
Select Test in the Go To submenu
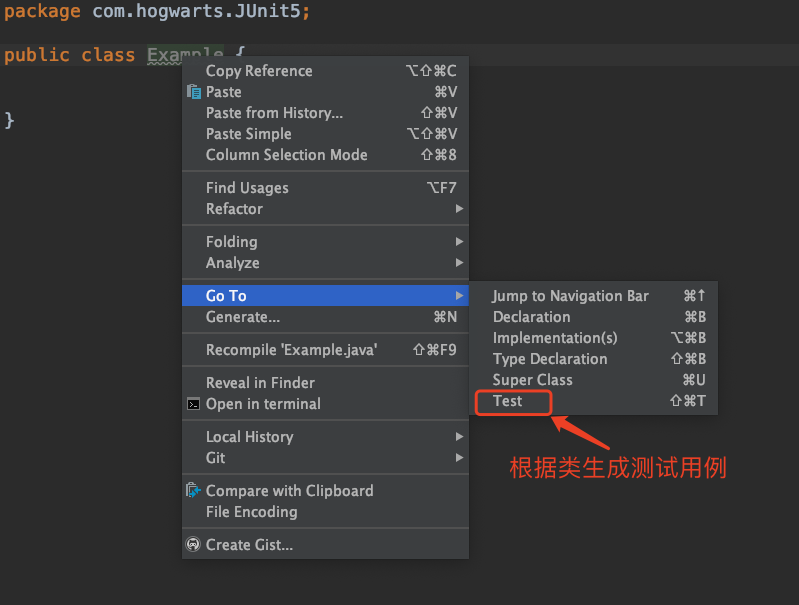click(508, 401)
